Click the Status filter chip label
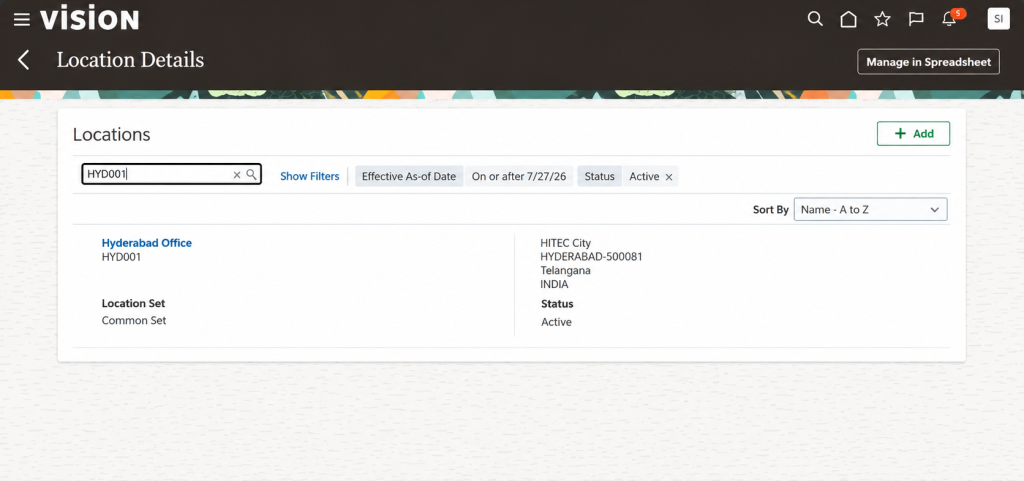The width and height of the screenshot is (1024, 481). [x=600, y=176]
